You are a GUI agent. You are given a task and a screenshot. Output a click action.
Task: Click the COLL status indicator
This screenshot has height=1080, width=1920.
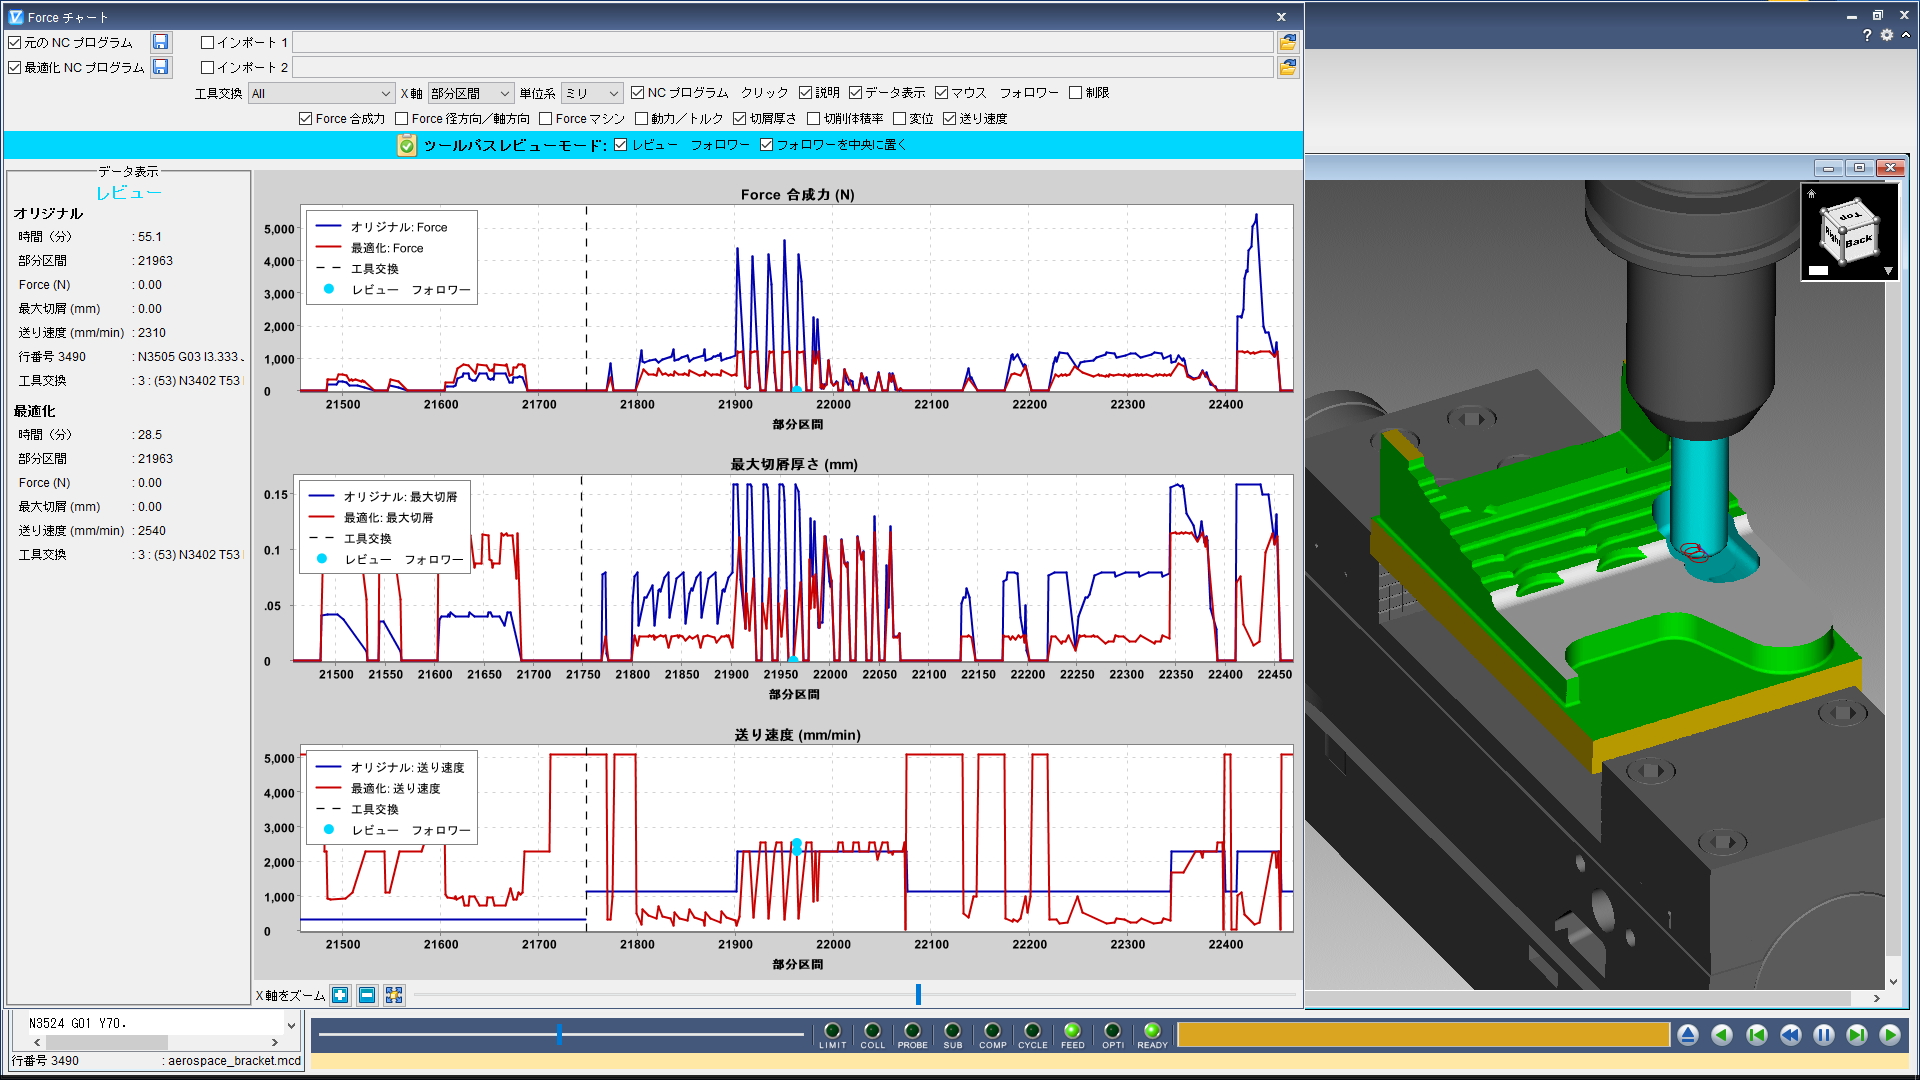[x=872, y=1030]
